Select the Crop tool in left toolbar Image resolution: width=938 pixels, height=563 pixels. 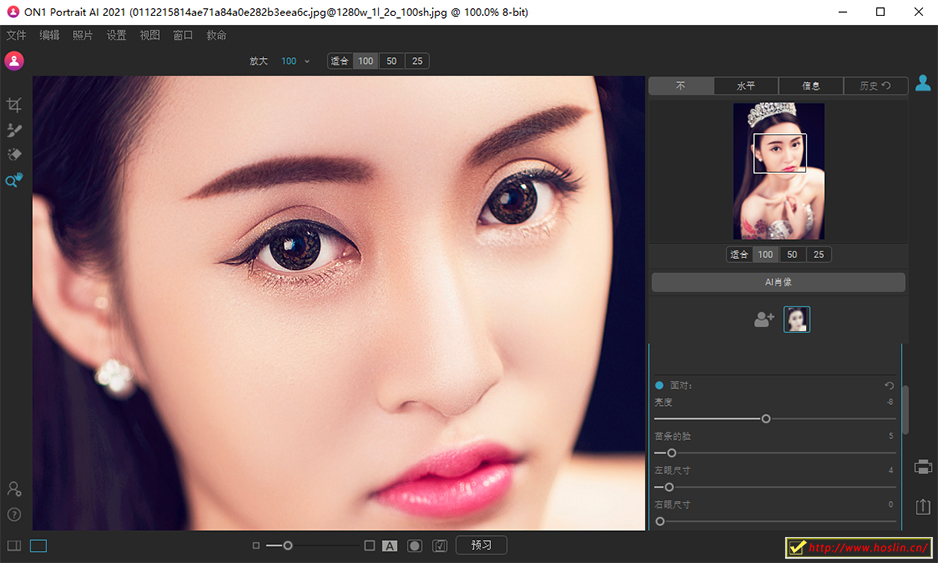(14, 105)
